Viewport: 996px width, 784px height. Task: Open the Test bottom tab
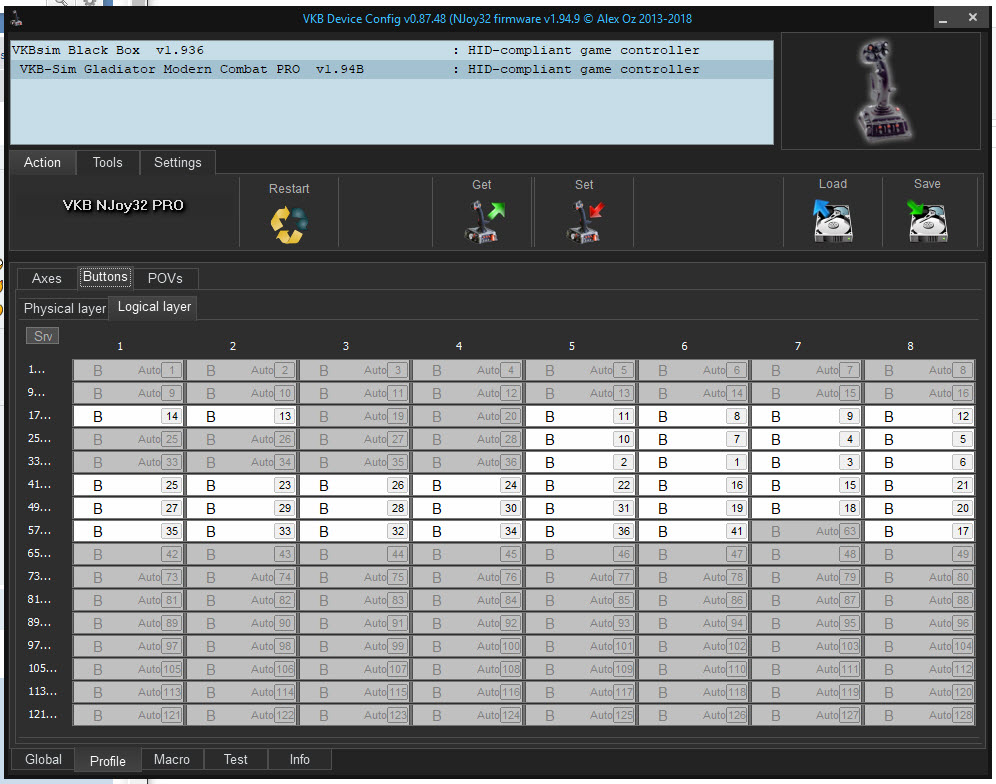[x=236, y=759]
